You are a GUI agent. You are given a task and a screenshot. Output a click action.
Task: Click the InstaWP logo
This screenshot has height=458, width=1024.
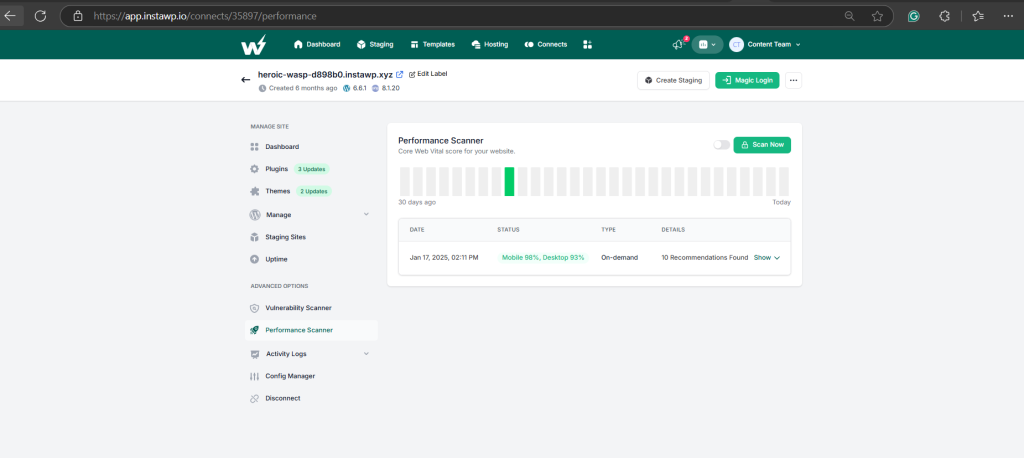pyautogui.click(x=253, y=44)
